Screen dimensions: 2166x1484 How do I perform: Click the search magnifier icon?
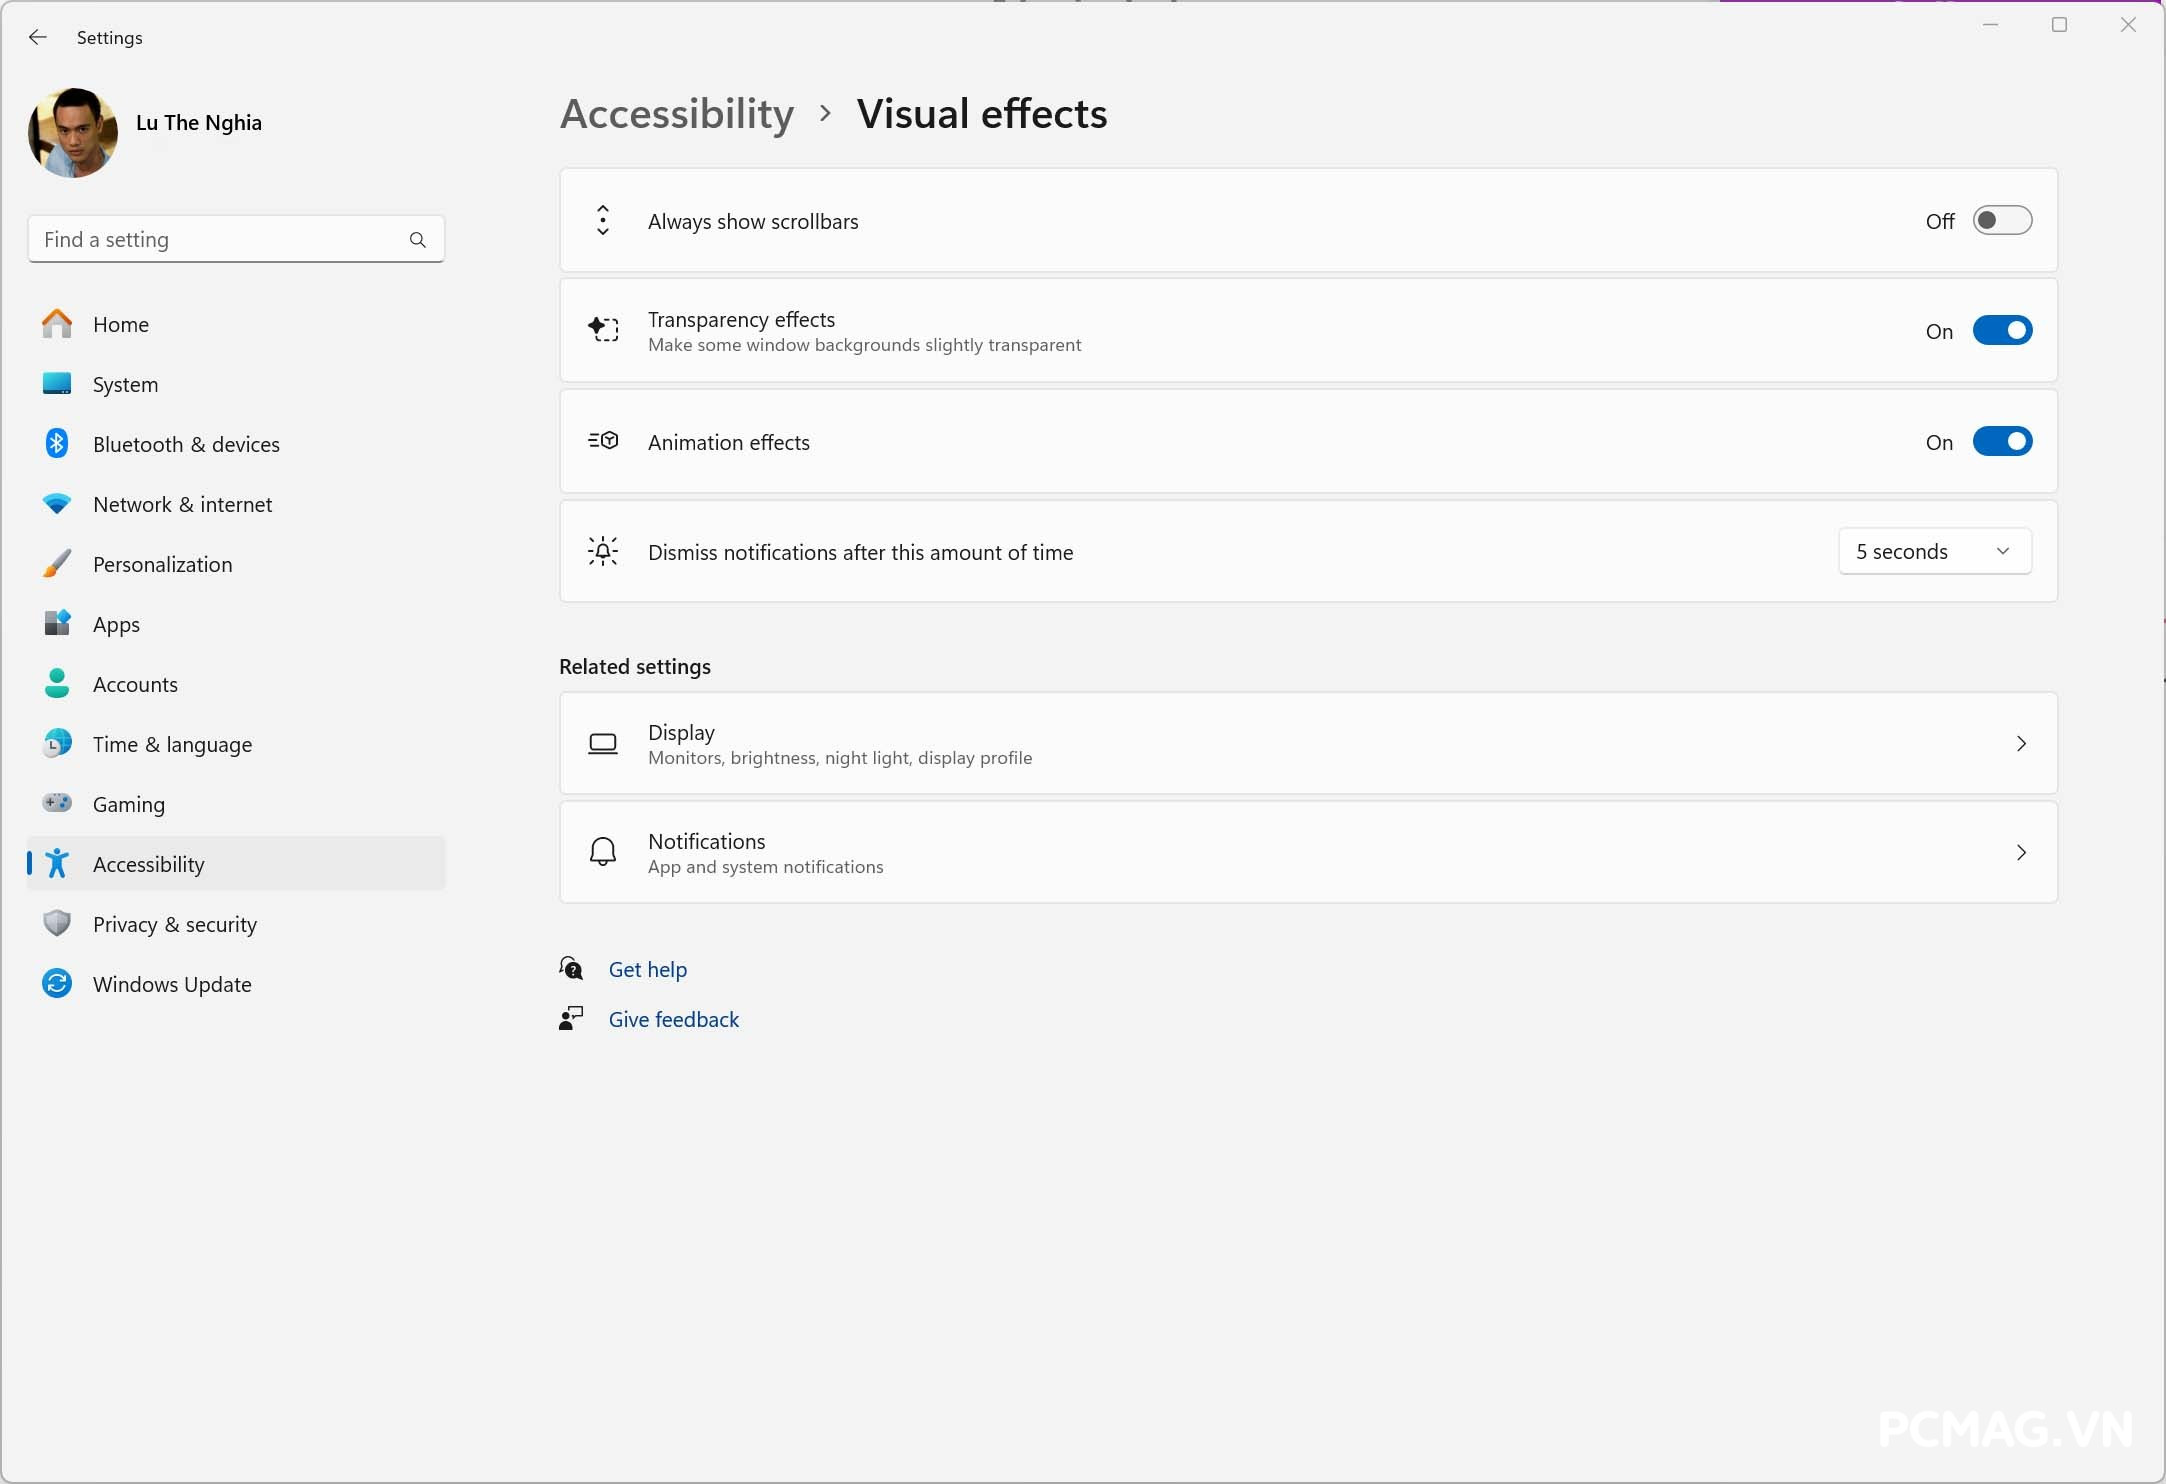(418, 240)
